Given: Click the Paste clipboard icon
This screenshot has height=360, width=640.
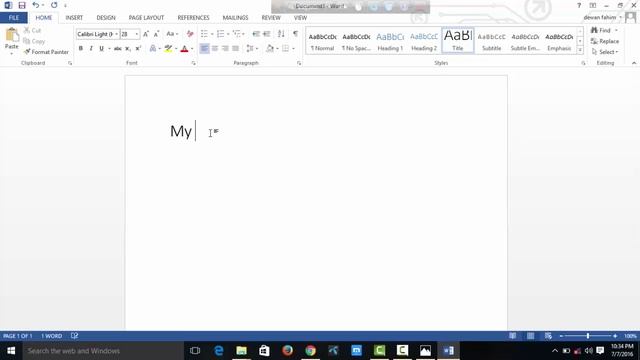Looking at the screenshot, I should [x=11, y=36].
